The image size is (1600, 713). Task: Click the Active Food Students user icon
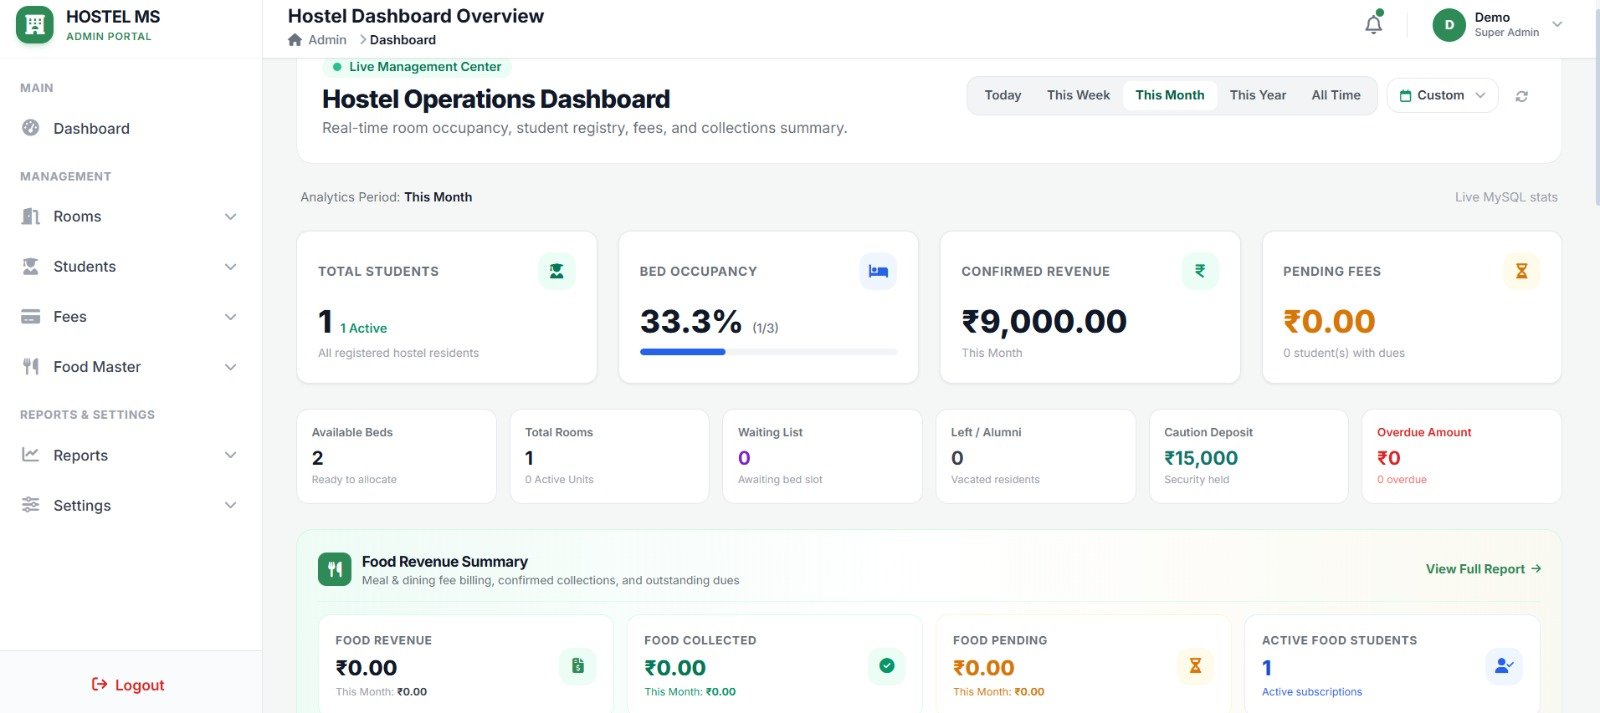coord(1503,666)
